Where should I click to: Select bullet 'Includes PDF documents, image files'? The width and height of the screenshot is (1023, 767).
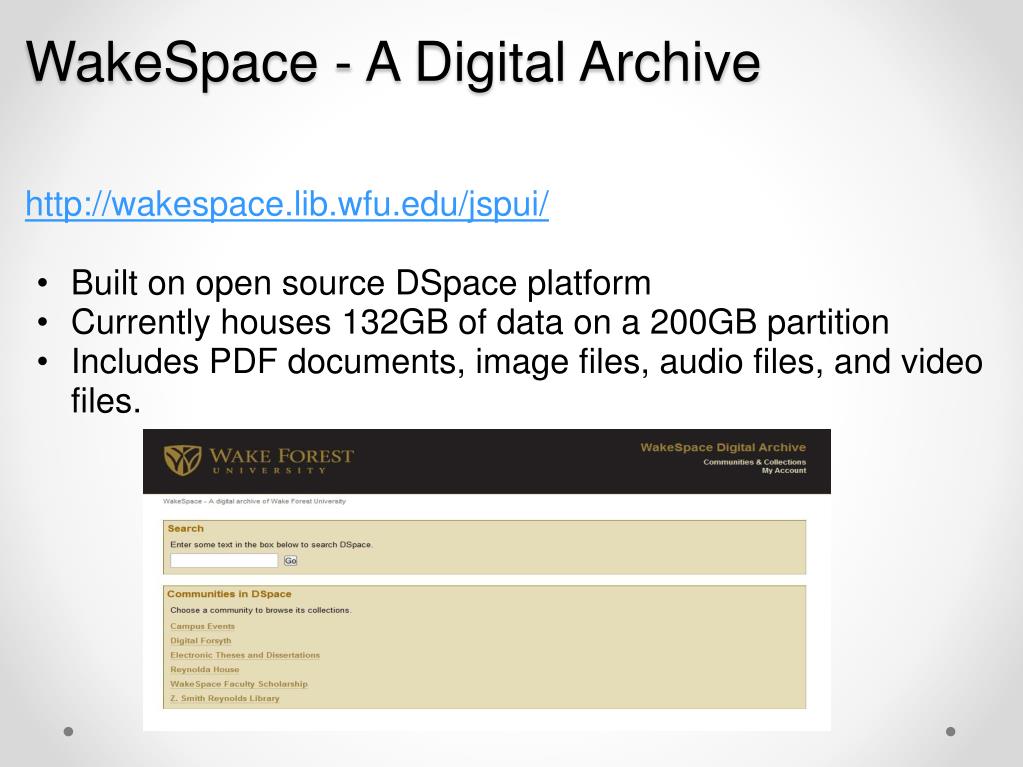527,381
